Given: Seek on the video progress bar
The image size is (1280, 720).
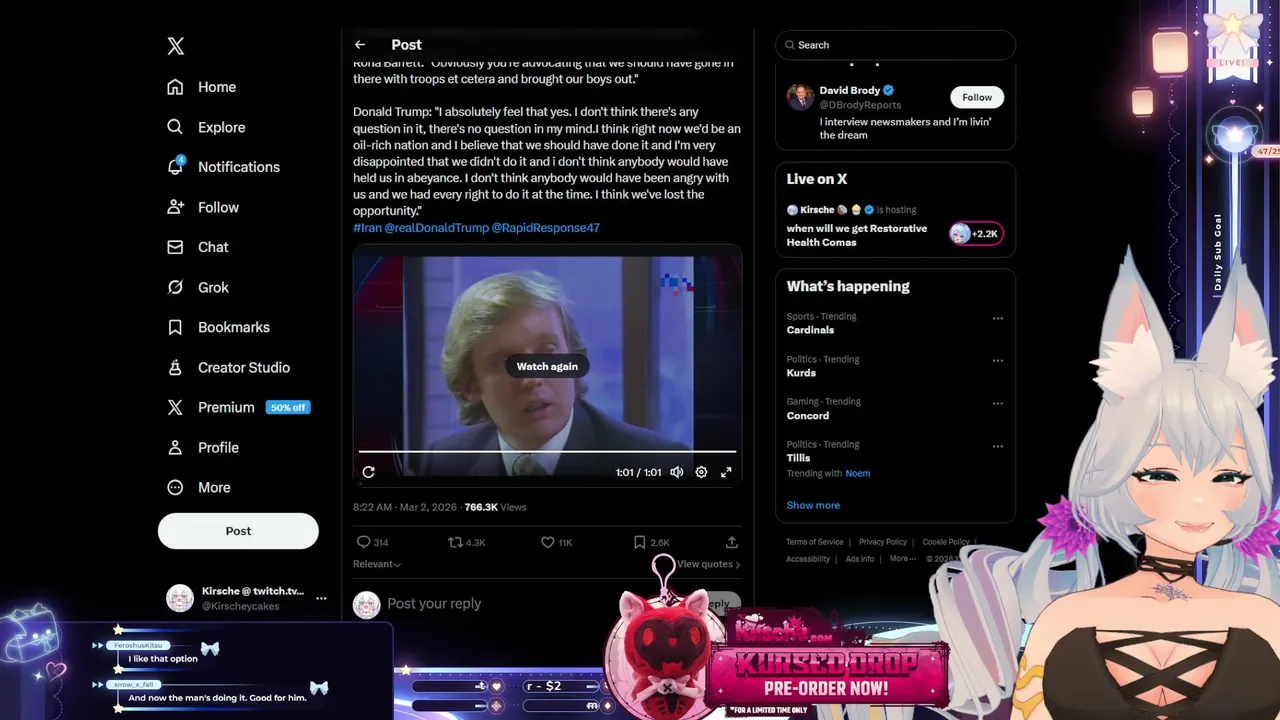Looking at the screenshot, I should [x=547, y=452].
